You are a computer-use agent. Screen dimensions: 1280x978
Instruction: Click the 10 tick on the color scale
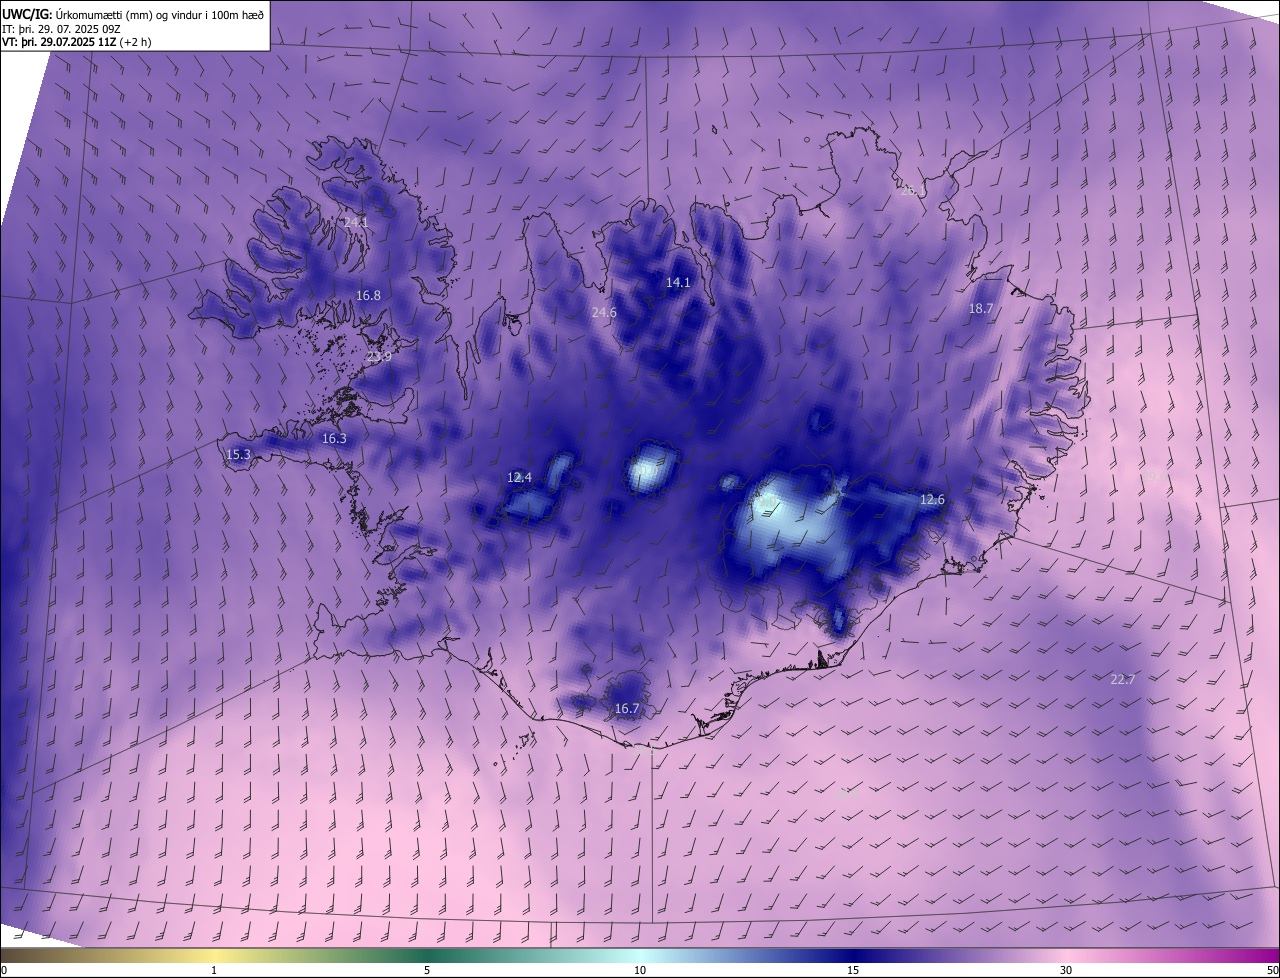(640, 970)
